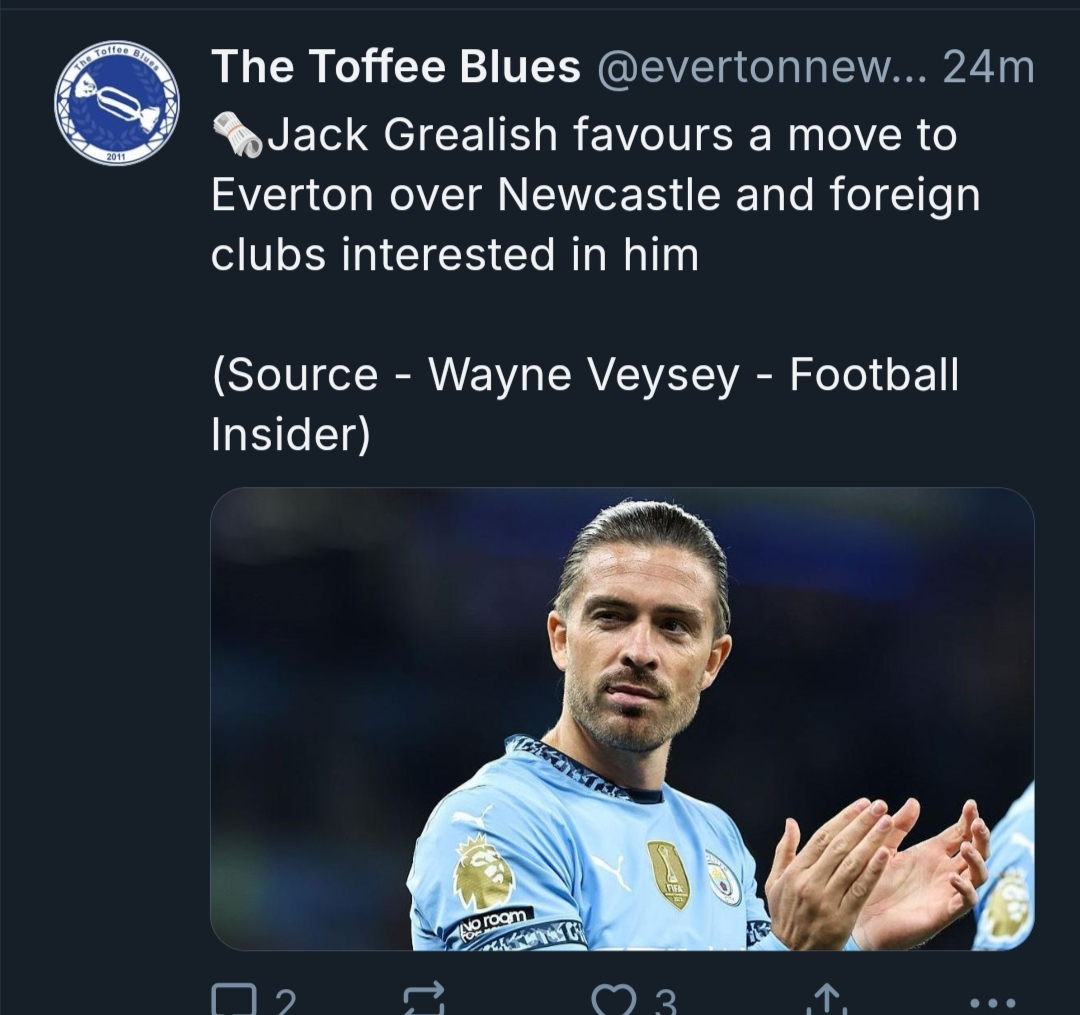This screenshot has width=1080, height=1015.
Task: Click the gold FIFA badge on the shirt
Action: (x=668, y=873)
